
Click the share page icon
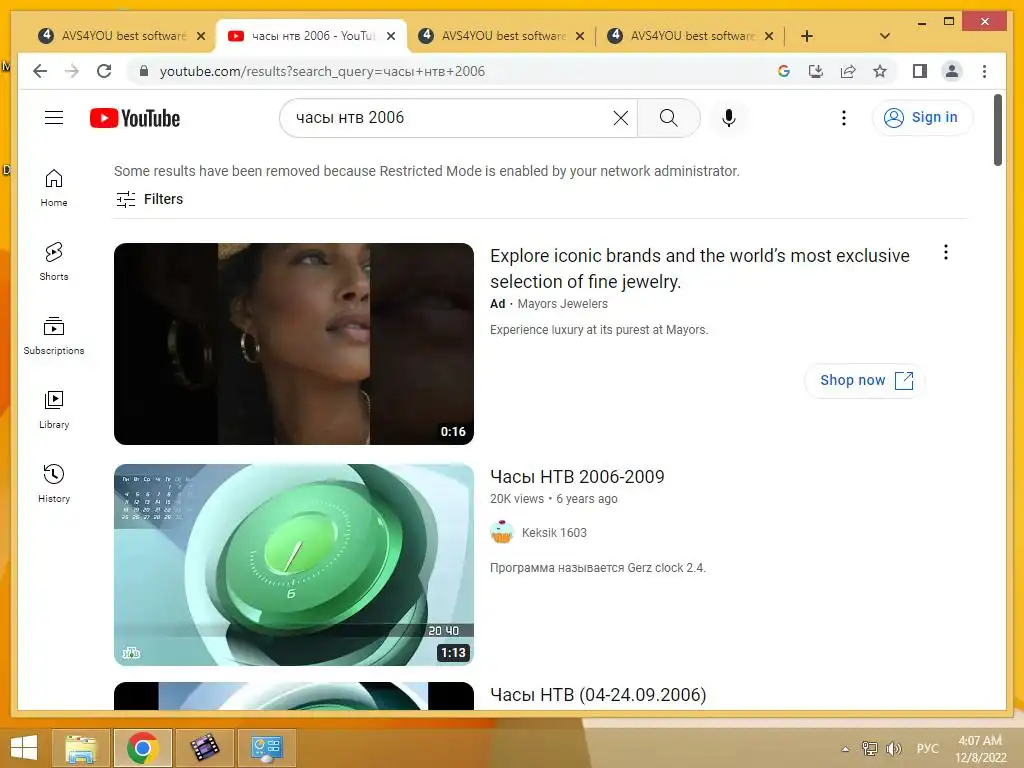coord(848,71)
